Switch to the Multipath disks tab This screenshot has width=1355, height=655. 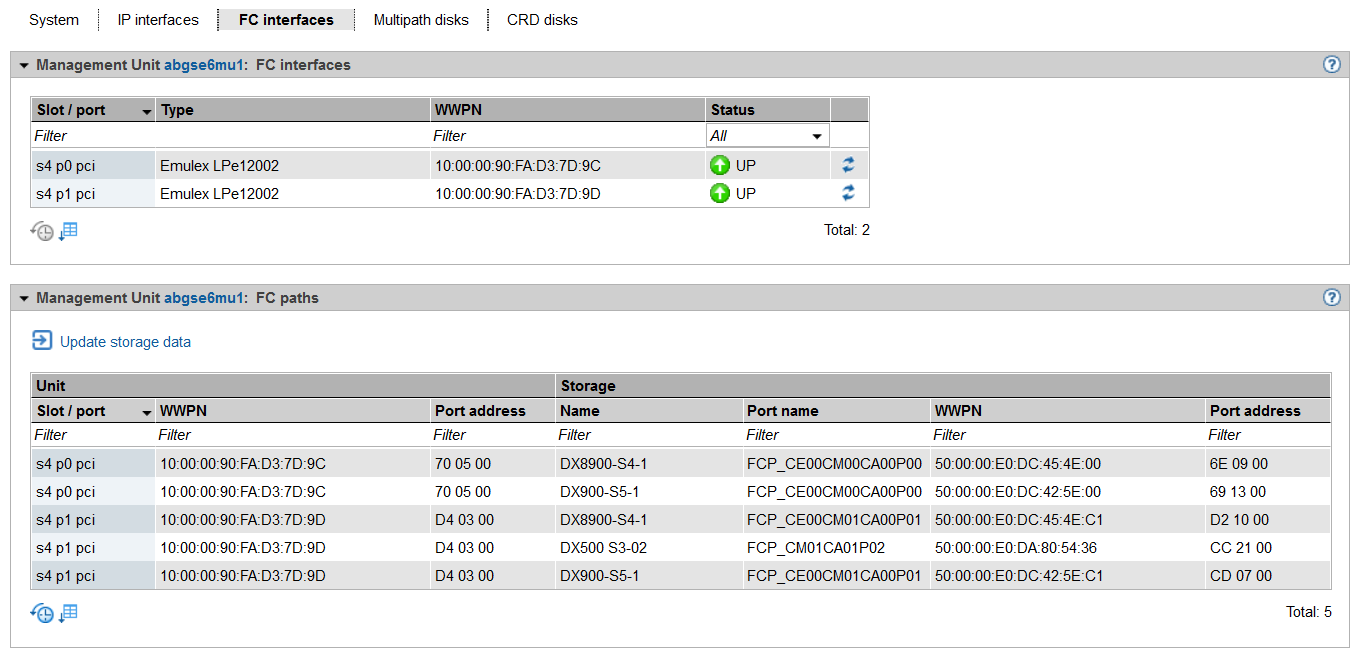tap(421, 20)
